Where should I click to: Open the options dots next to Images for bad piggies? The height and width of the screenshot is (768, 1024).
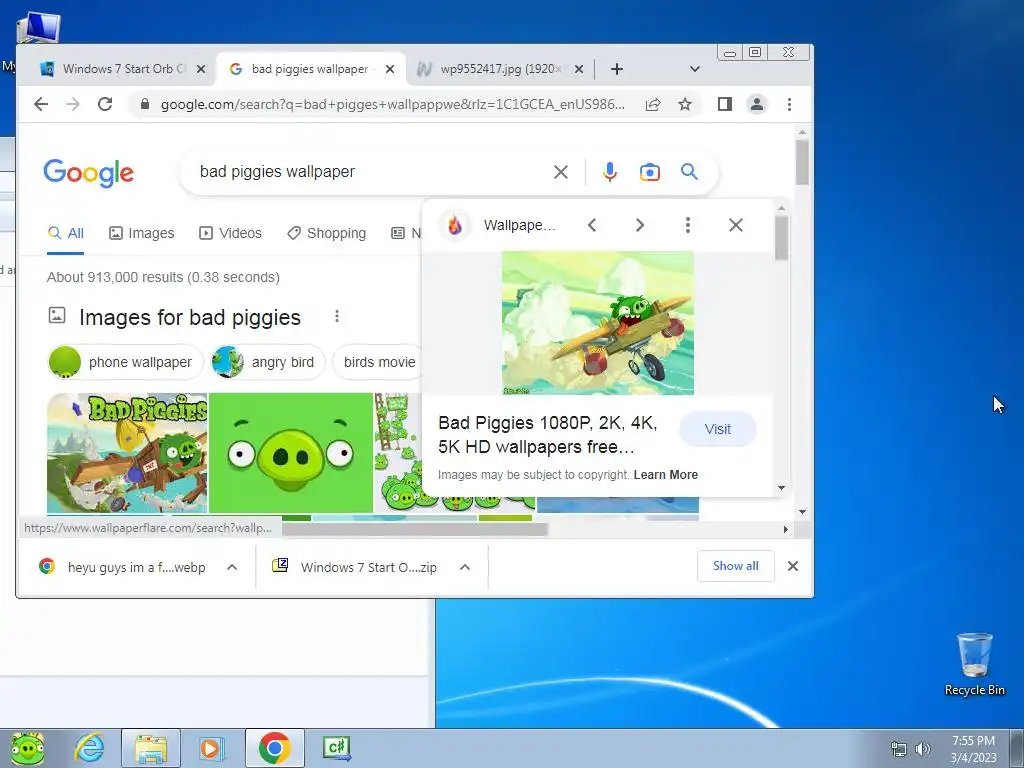tap(337, 316)
